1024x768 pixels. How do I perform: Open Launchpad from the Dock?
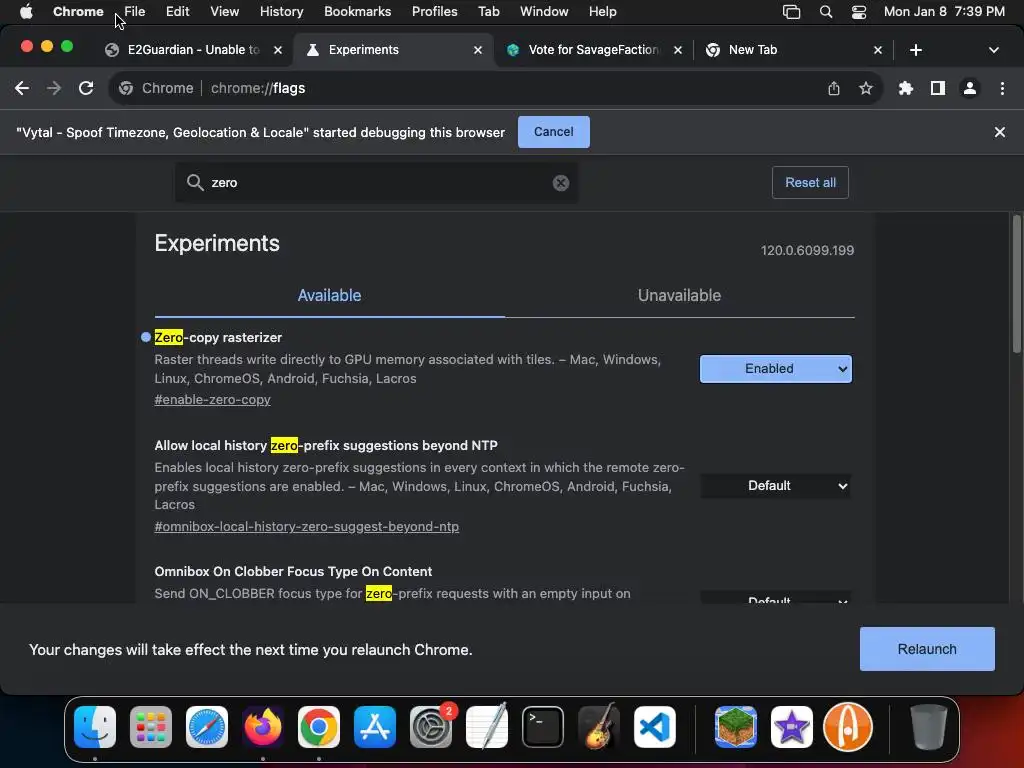click(151, 727)
